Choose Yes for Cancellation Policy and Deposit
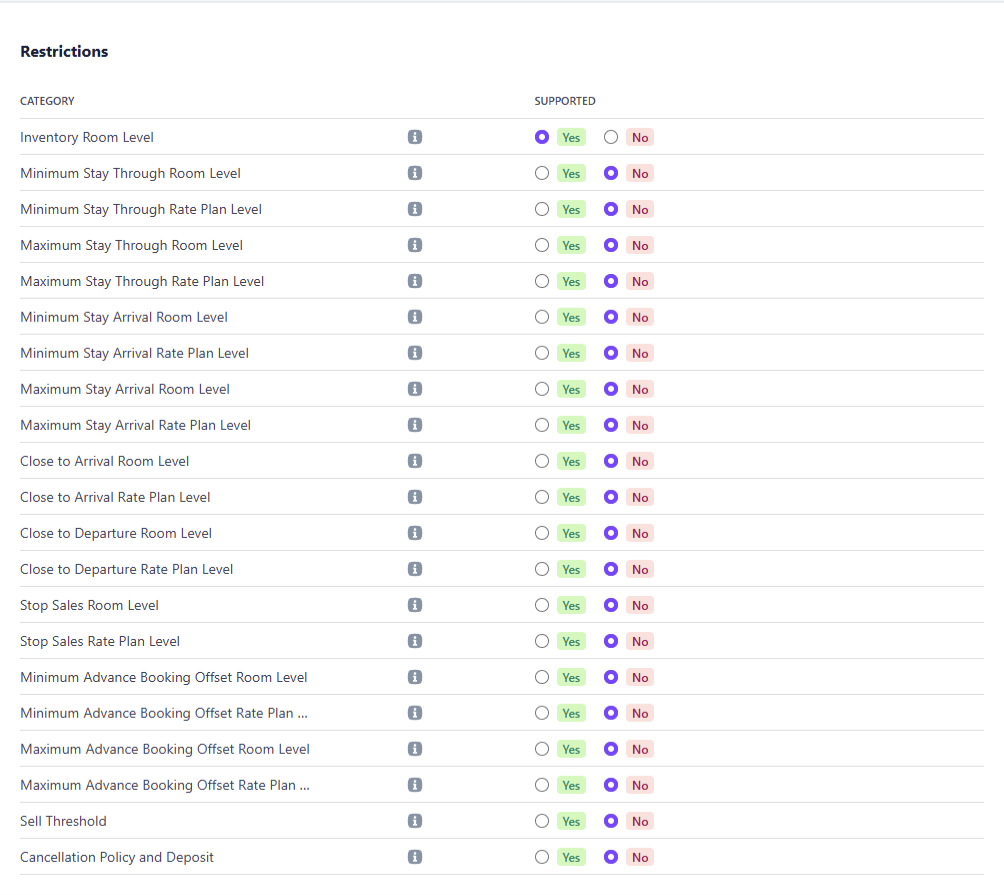 [x=542, y=857]
